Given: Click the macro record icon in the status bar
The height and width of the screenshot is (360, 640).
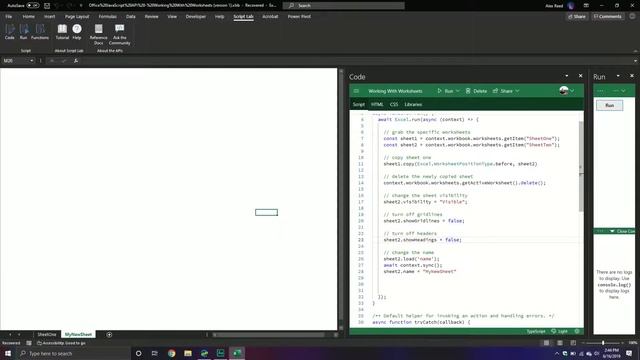Looking at the screenshot, I should tap(29, 343).
